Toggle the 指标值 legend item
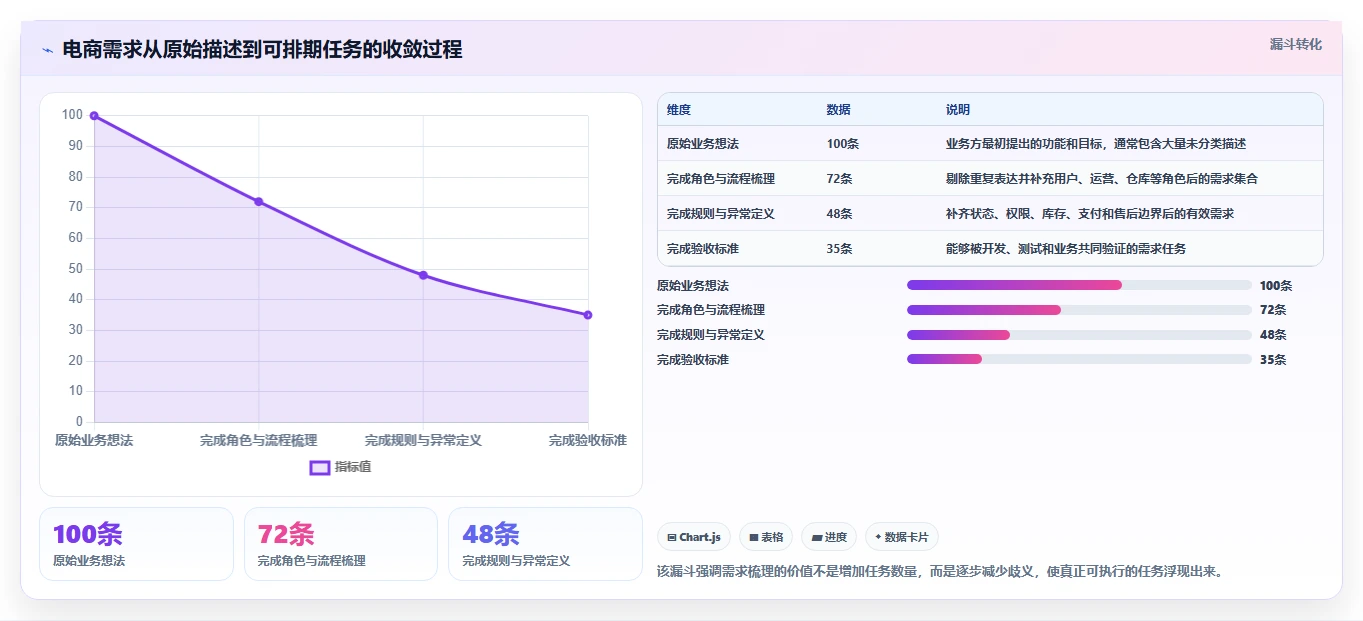The width and height of the screenshot is (1363, 621). pyautogui.click(x=340, y=467)
